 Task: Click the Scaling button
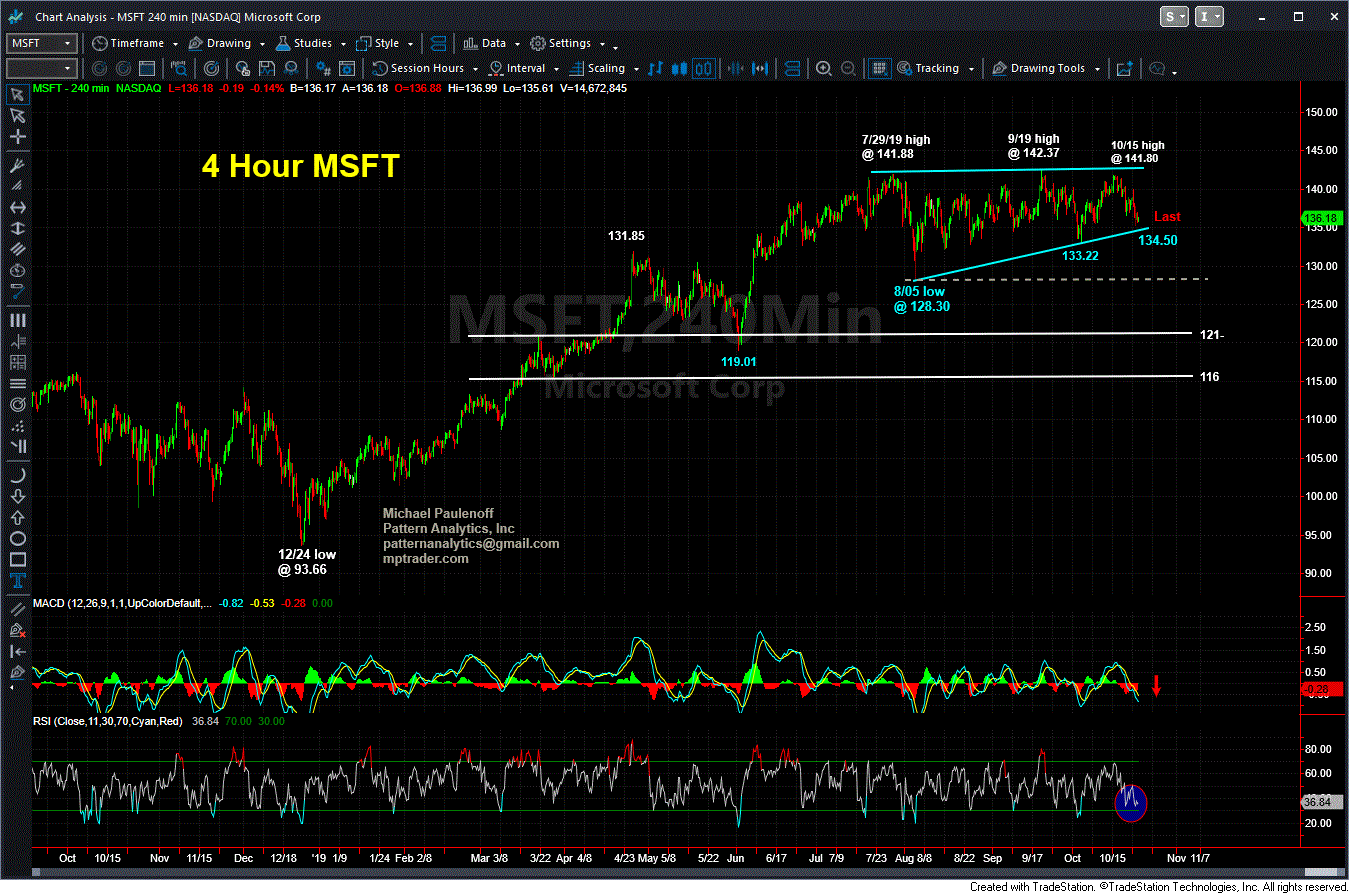598,69
